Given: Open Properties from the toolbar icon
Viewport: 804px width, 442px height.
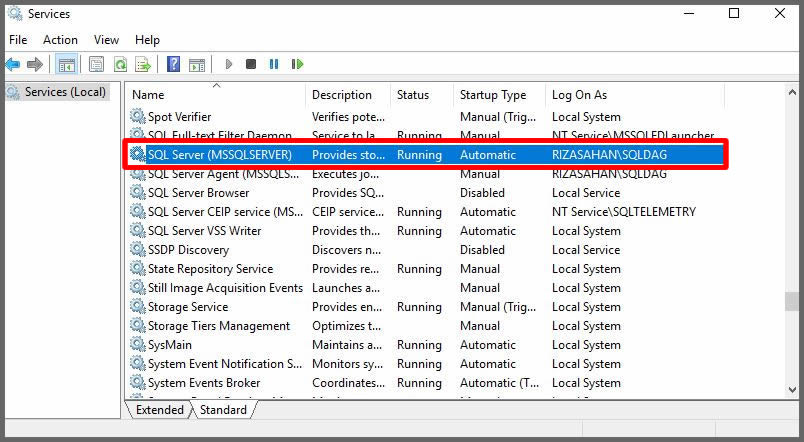Looking at the screenshot, I should click(96, 65).
